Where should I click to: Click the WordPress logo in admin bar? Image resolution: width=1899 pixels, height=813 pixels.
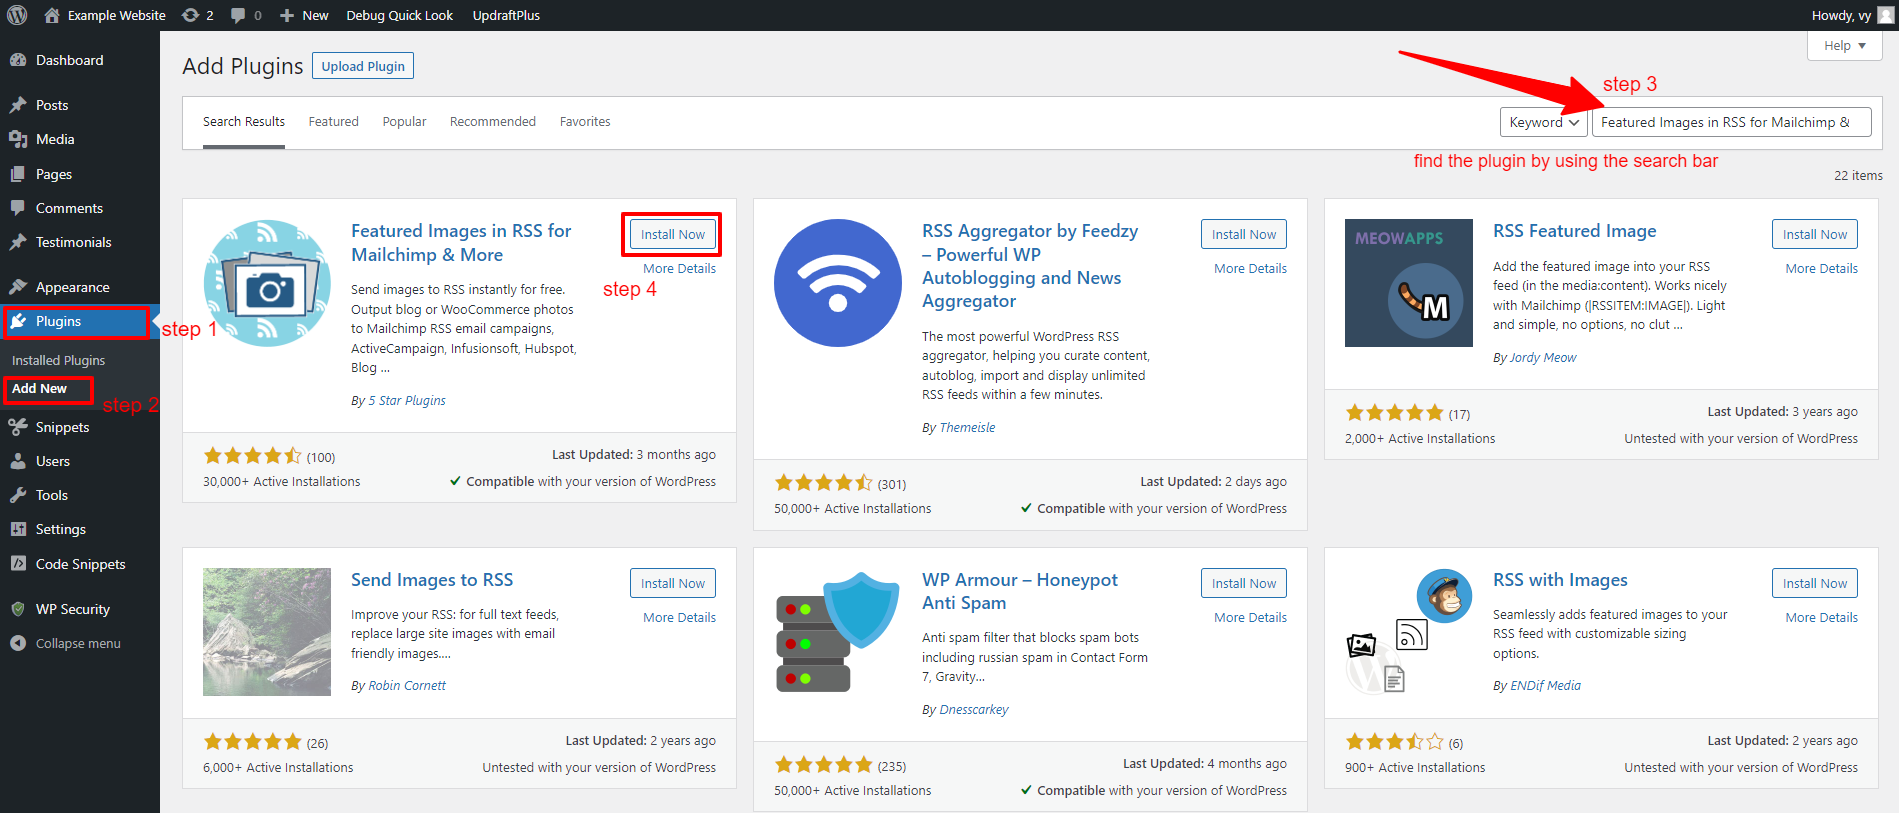tap(17, 15)
